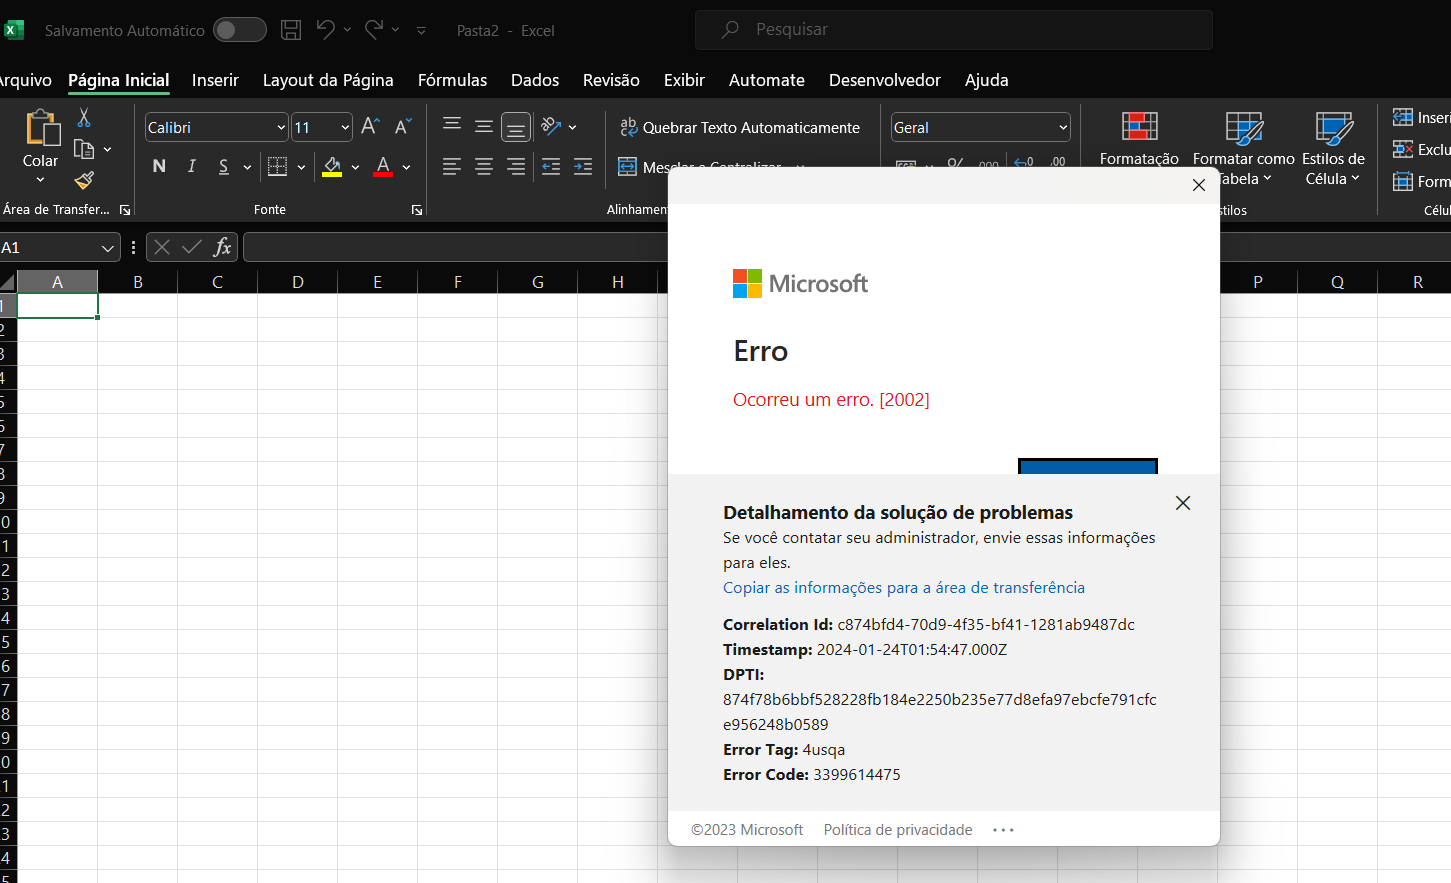Image resolution: width=1451 pixels, height=883 pixels.
Task: Expand the fill color dropdown arrow
Action: (355, 167)
